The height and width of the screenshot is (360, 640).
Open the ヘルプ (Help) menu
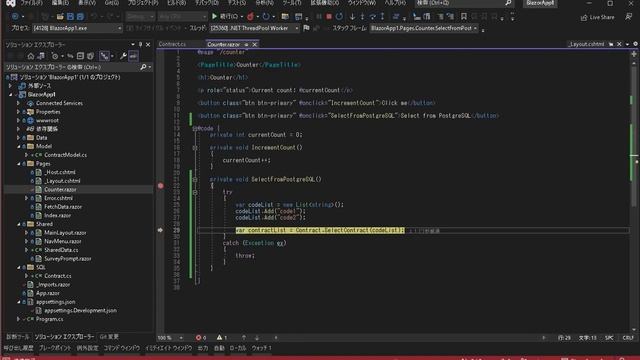tap(395, 3)
